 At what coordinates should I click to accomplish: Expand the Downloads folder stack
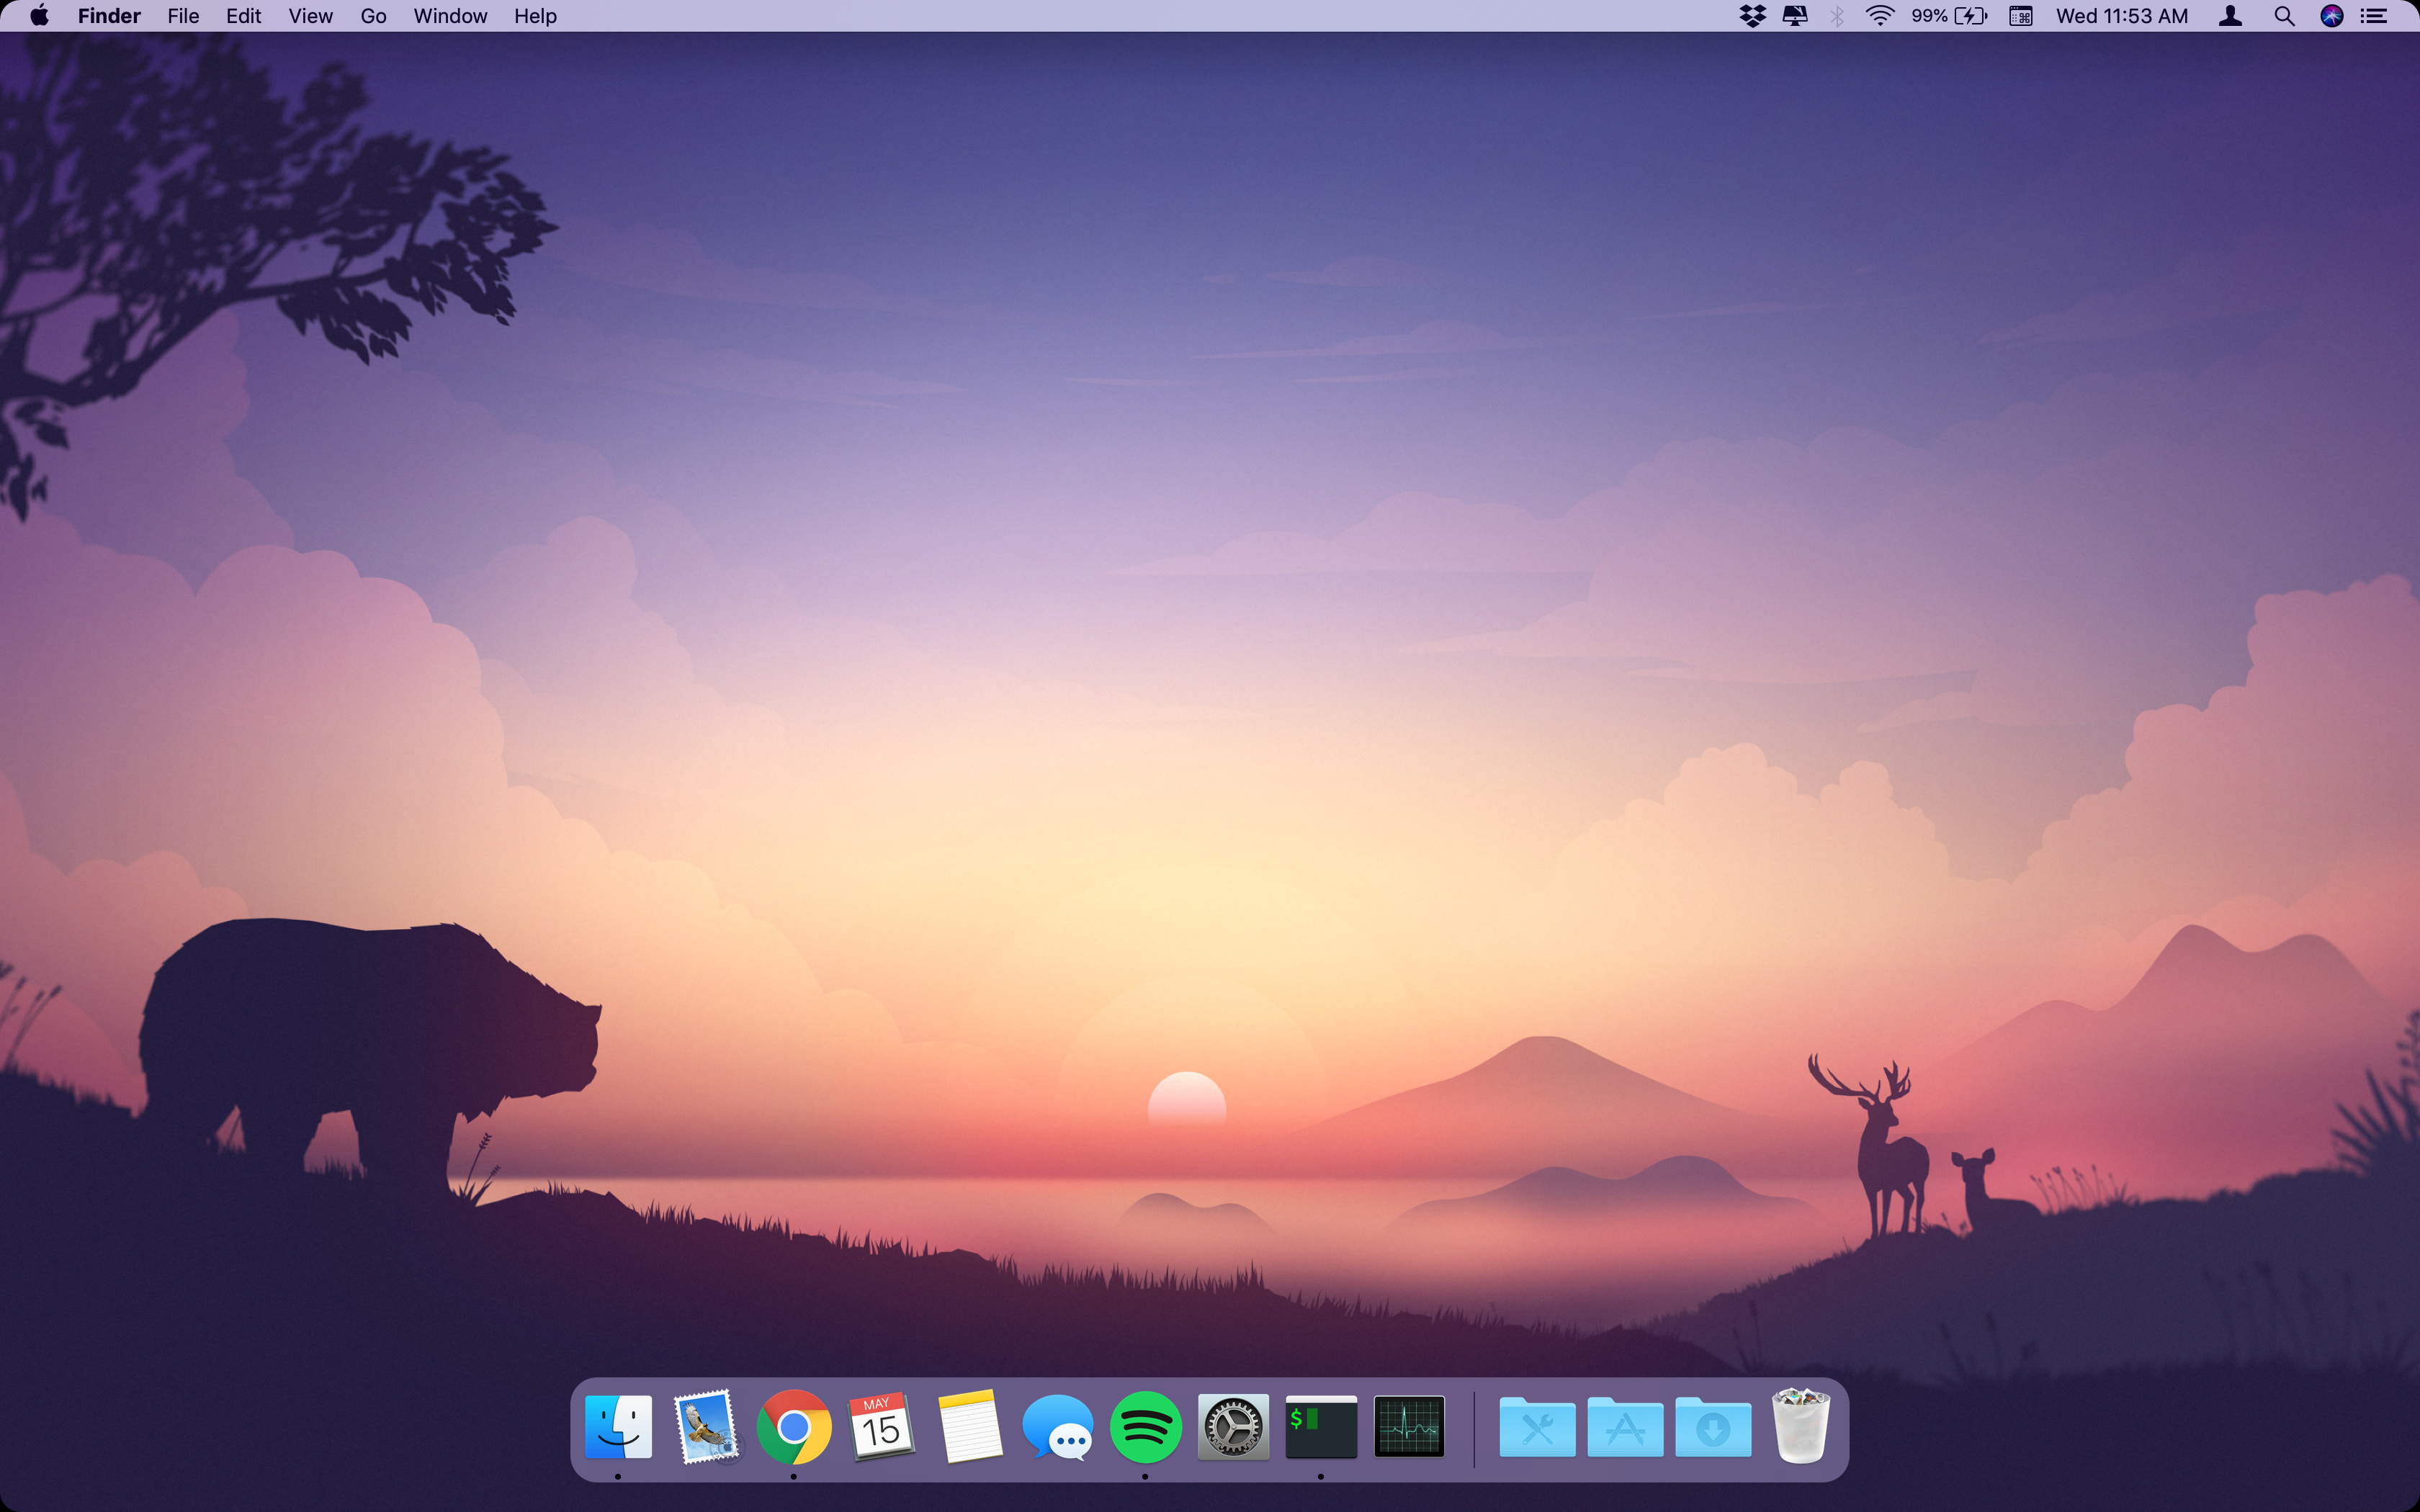click(1713, 1428)
